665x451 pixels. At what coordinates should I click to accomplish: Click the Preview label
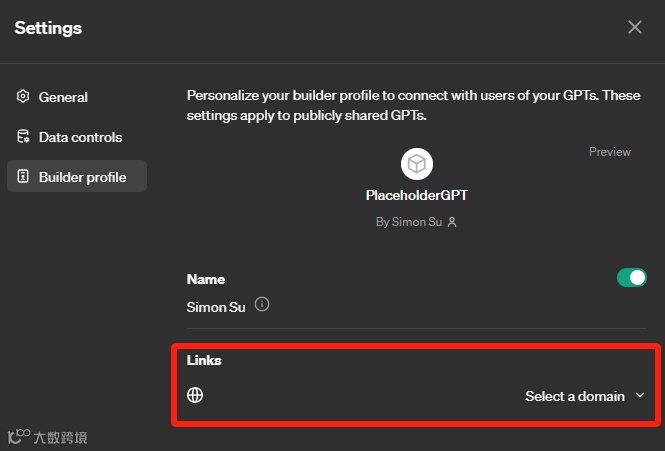pos(609,152)
